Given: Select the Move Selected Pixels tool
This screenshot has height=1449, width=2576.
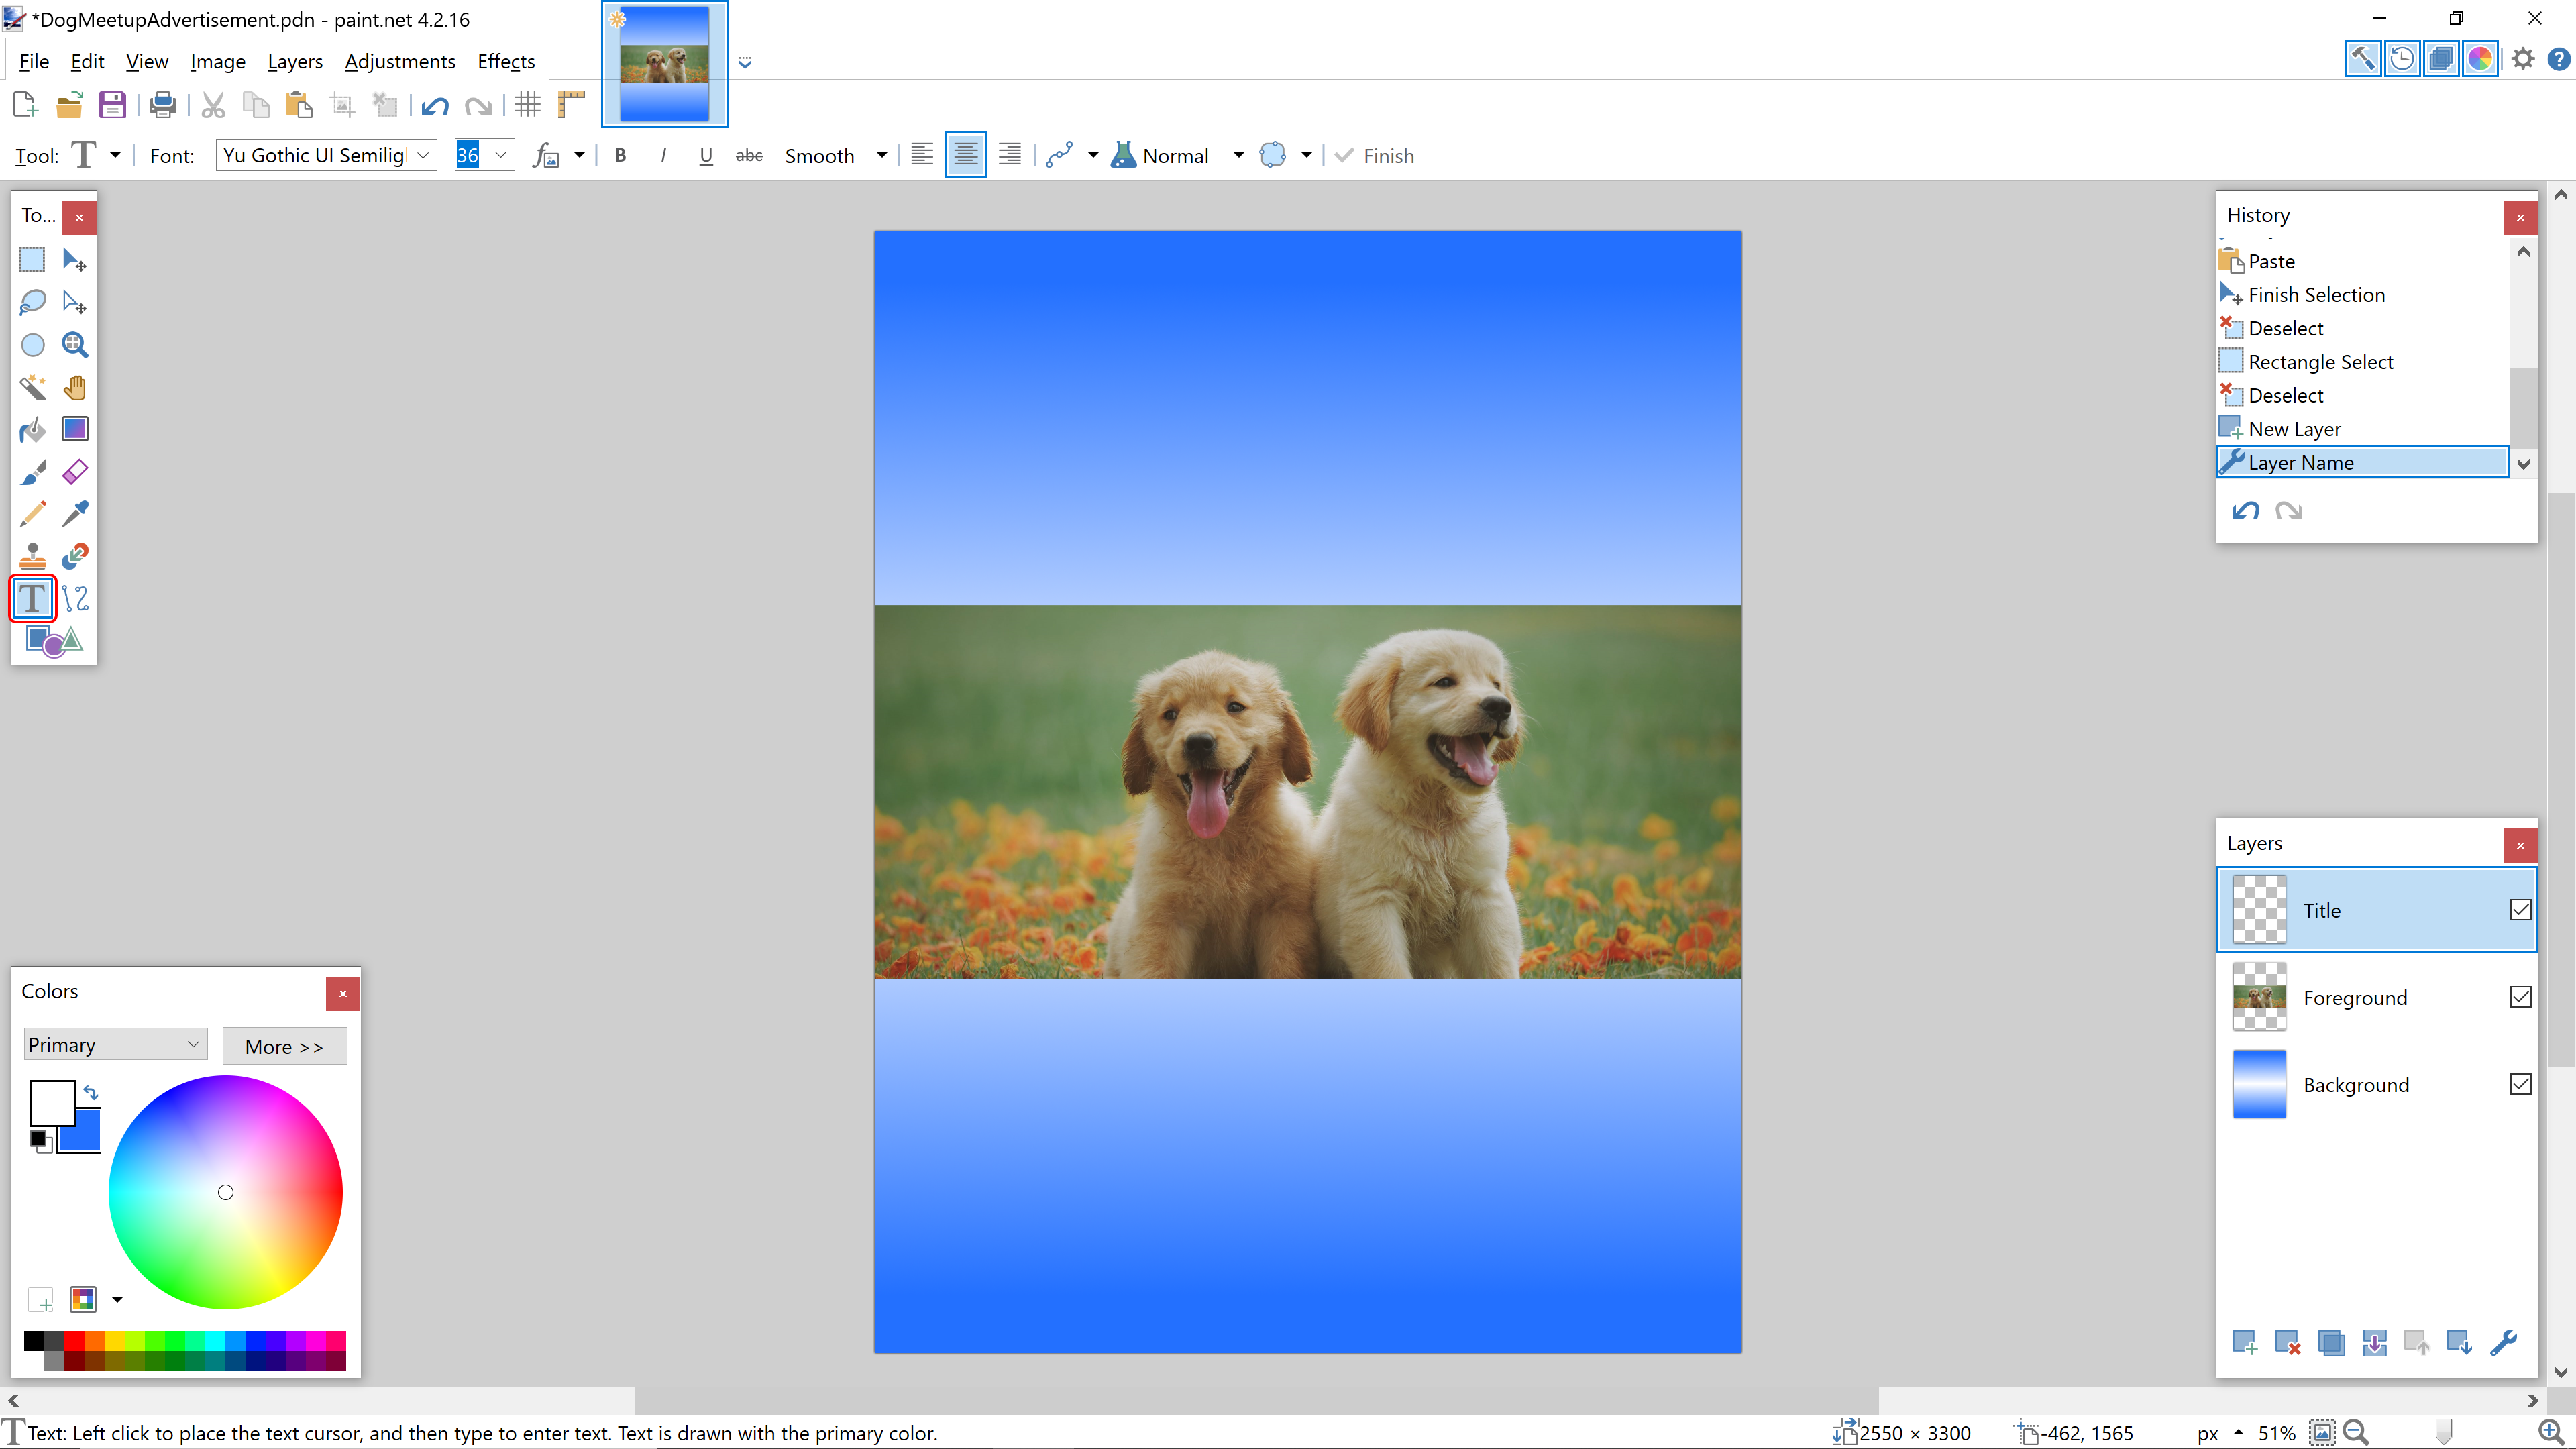Looking at the screenshot, I should point(75,260).
